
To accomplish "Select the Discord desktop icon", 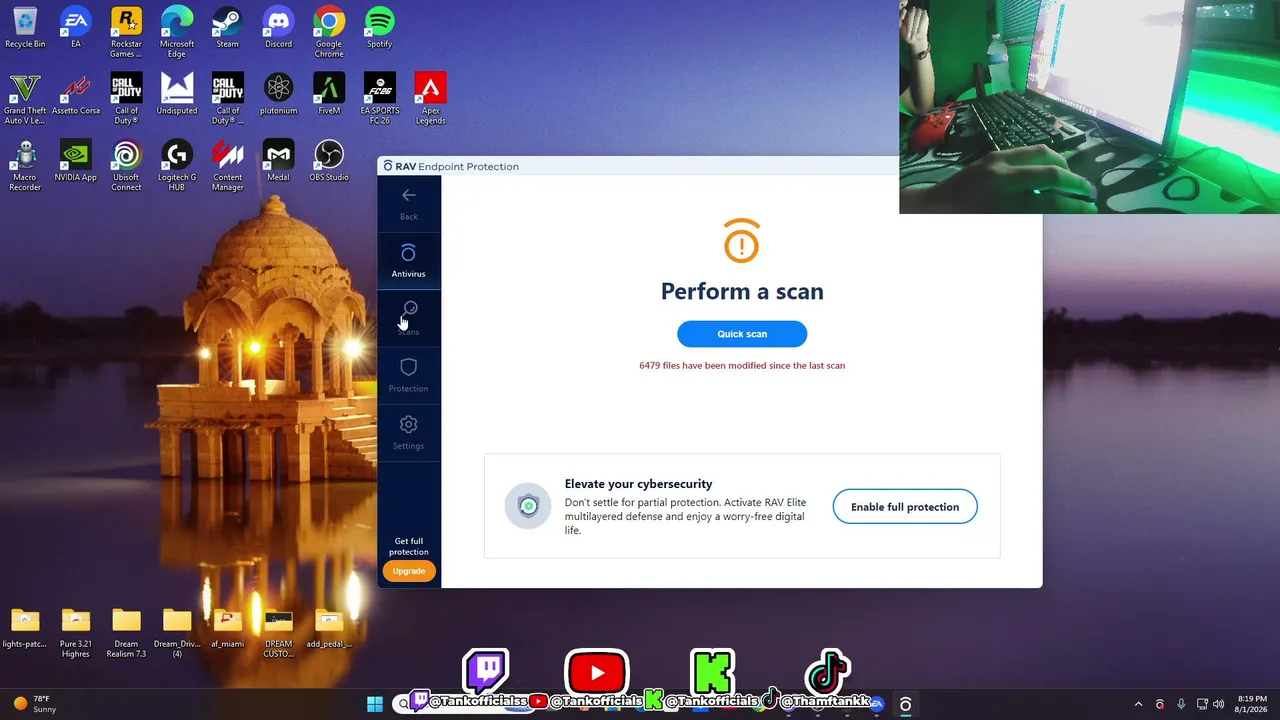I will [278, 28].
